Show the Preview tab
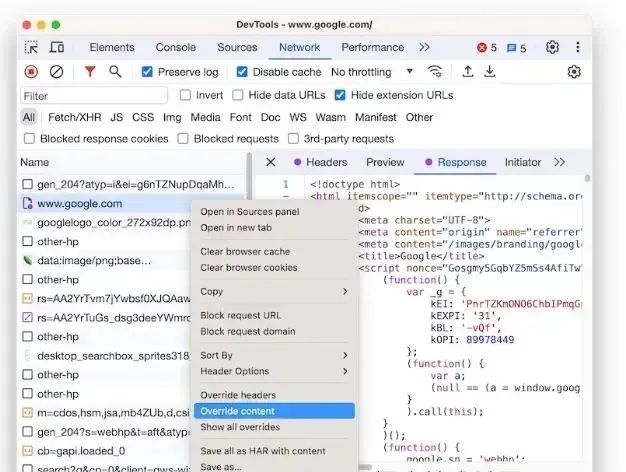 coord(385,162)
